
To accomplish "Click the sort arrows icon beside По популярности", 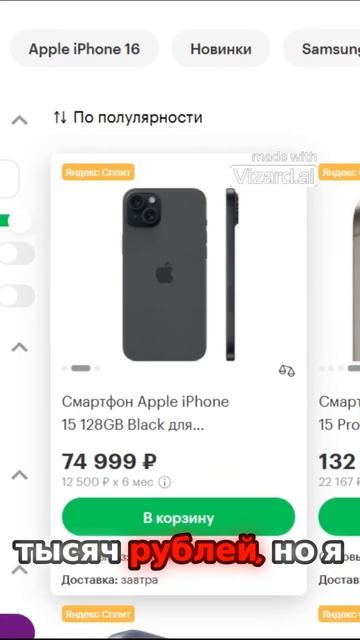I will (60, 118).
